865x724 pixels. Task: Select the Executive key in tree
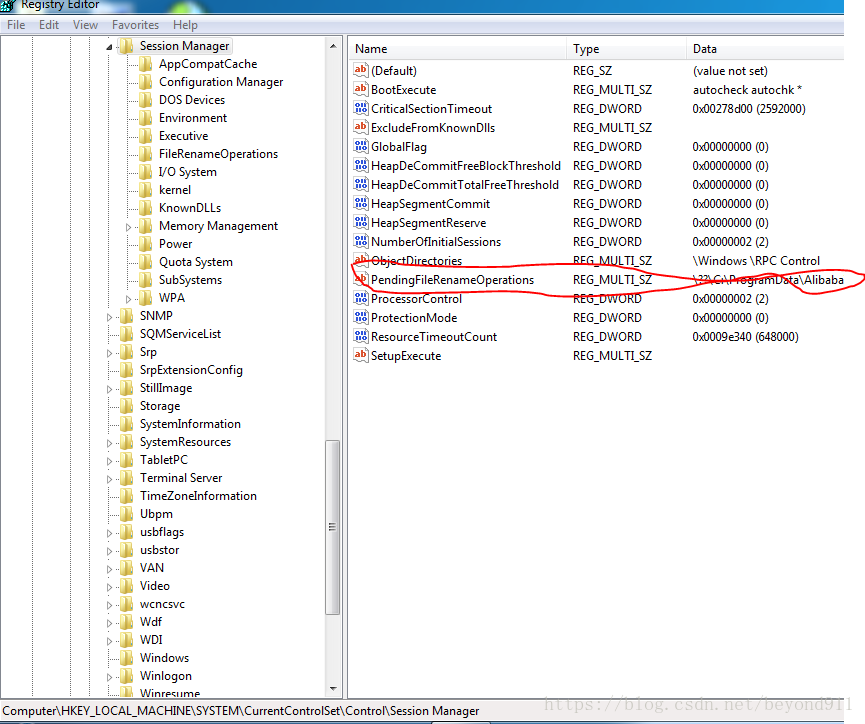pos(184,136)
